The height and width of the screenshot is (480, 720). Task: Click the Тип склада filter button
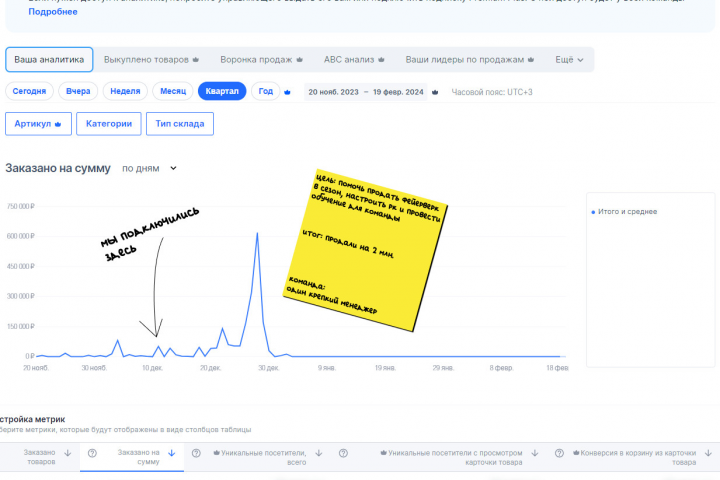tap(180, 124)
